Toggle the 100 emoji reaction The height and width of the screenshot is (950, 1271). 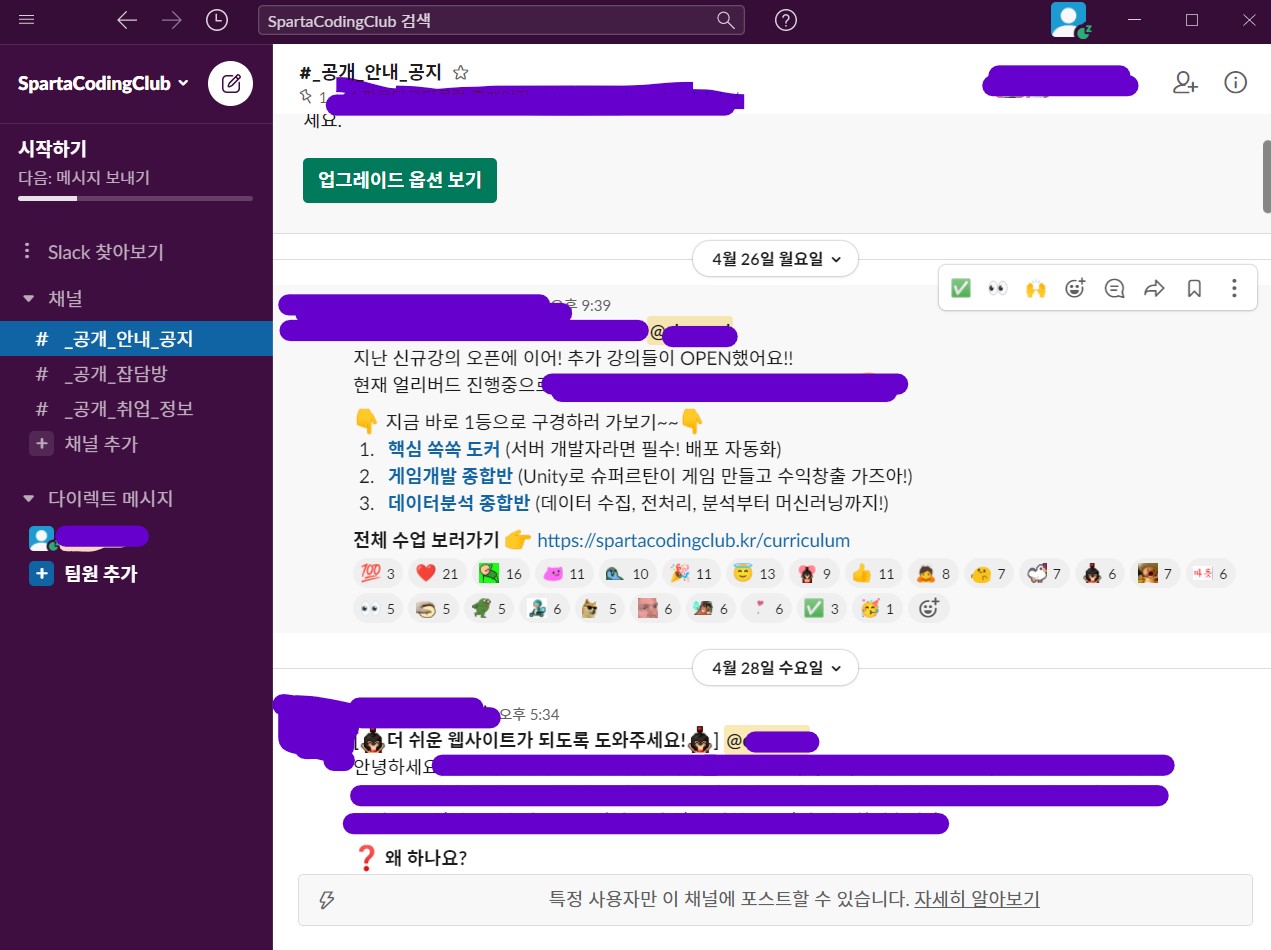379,573
